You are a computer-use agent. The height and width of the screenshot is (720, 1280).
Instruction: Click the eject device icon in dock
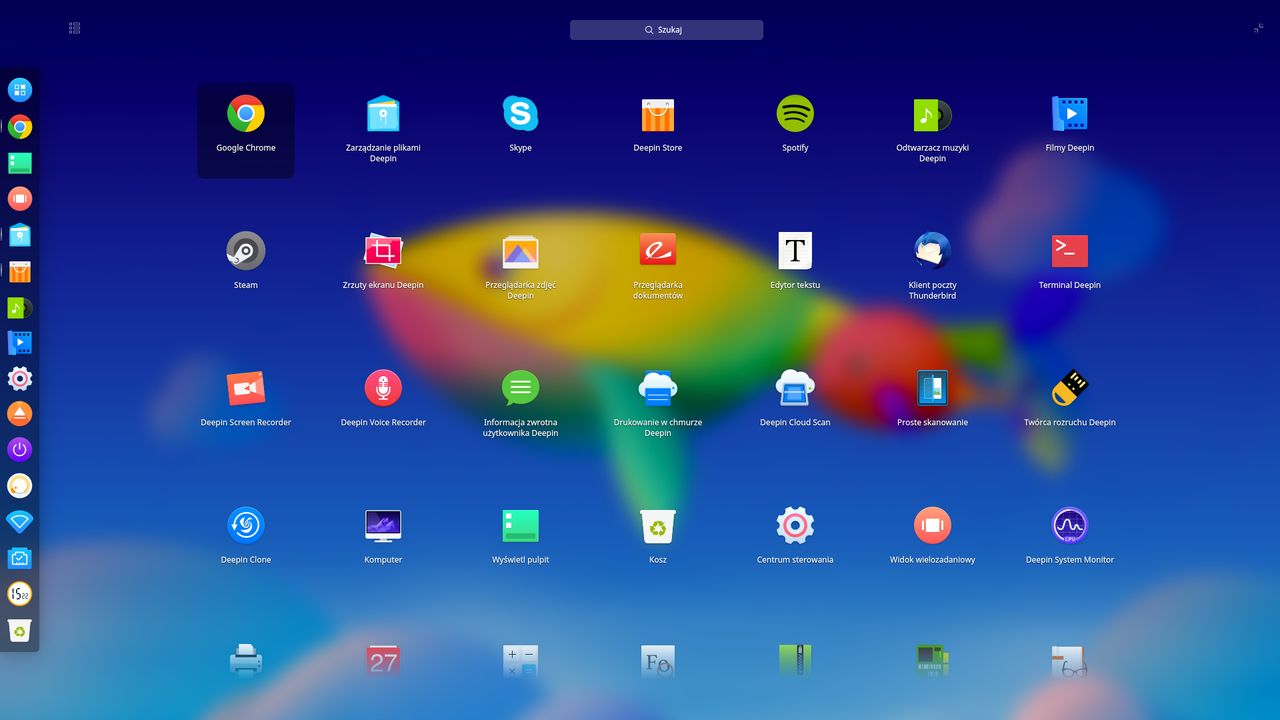point(20,413)
